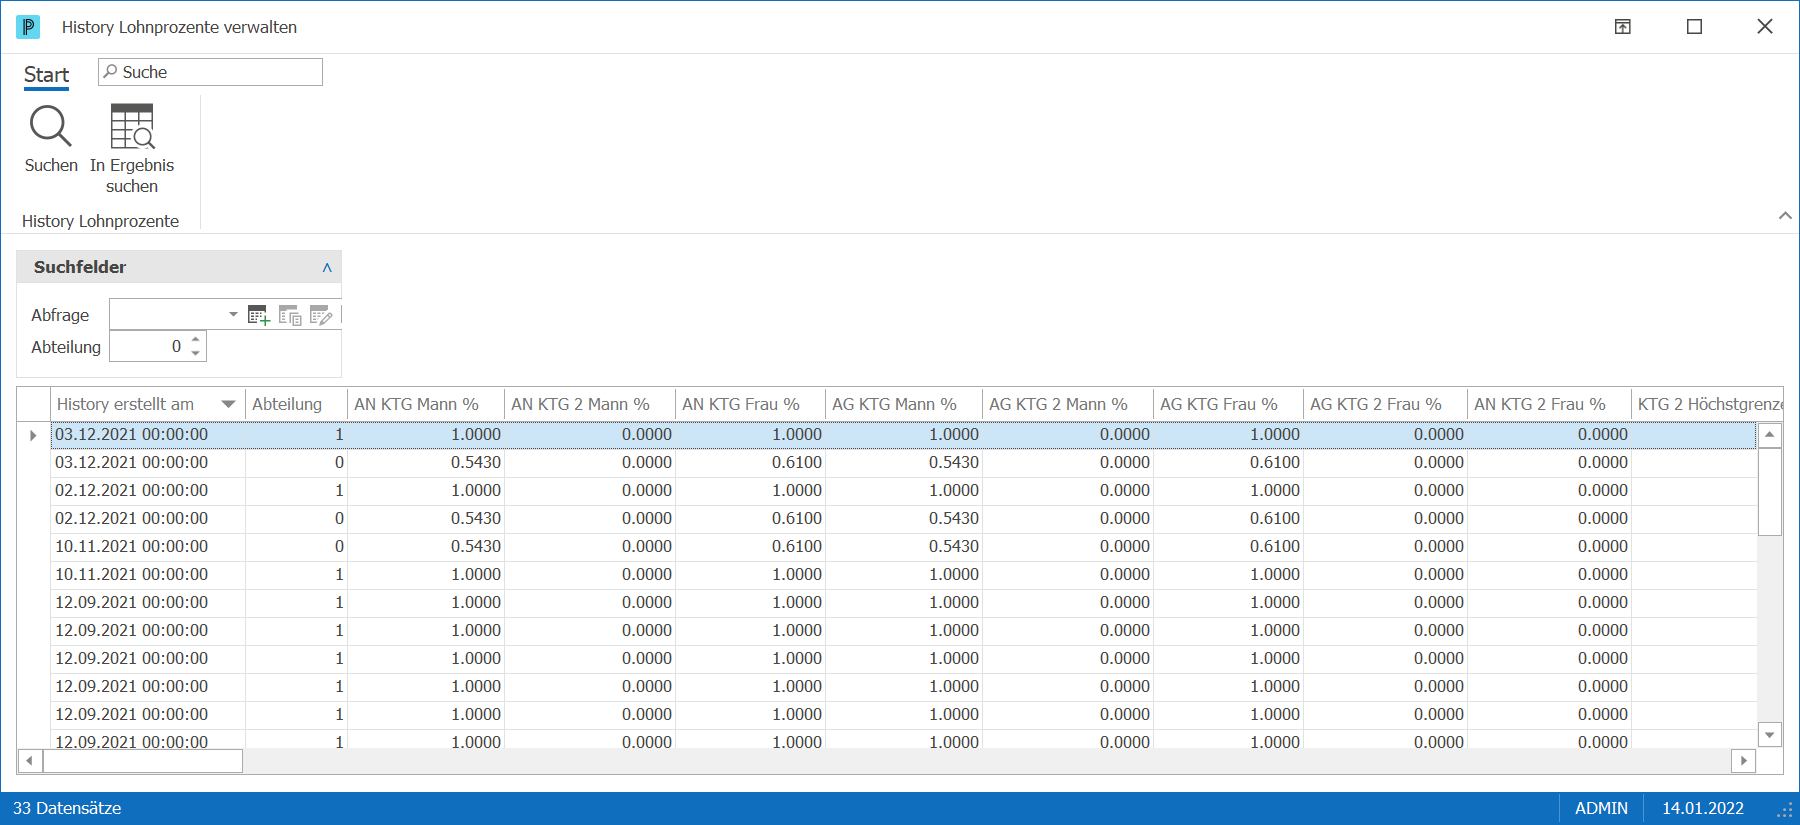
Task: Sort by the AN KTG Mann % column
Action: pyautogui.click(x=416, y=404)
